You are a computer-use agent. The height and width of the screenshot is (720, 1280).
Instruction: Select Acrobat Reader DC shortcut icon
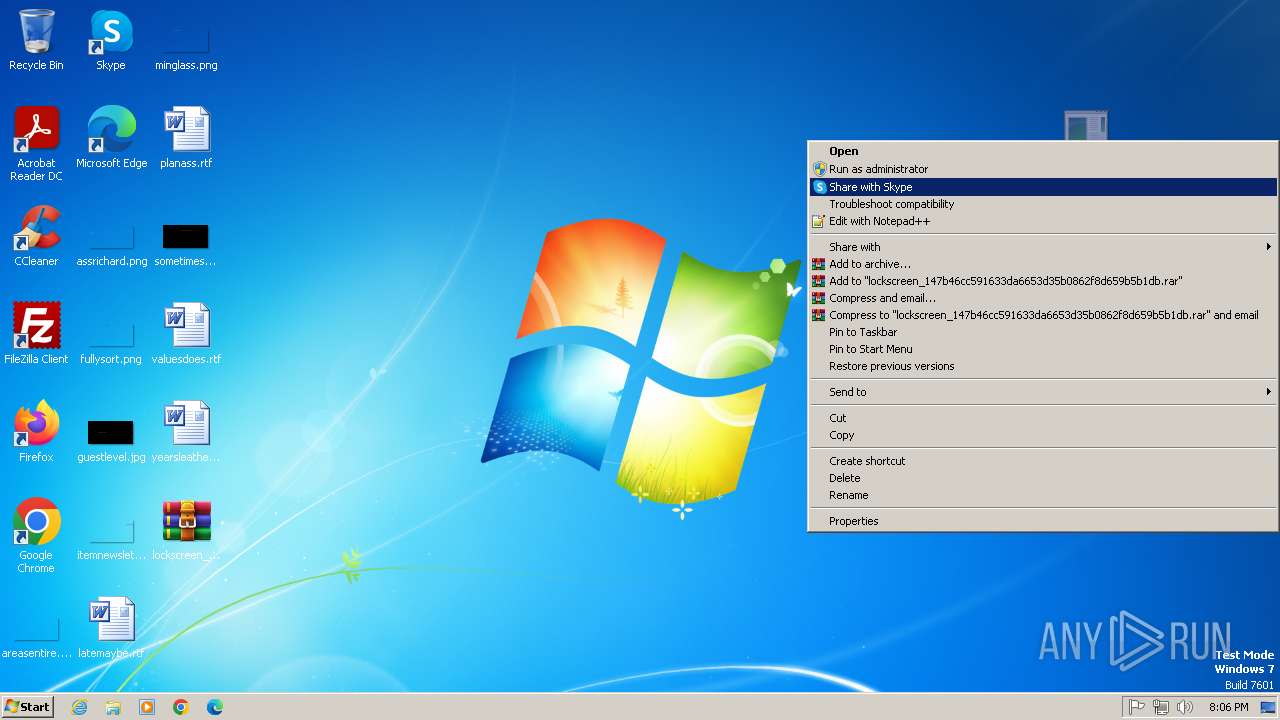(36, 143)
